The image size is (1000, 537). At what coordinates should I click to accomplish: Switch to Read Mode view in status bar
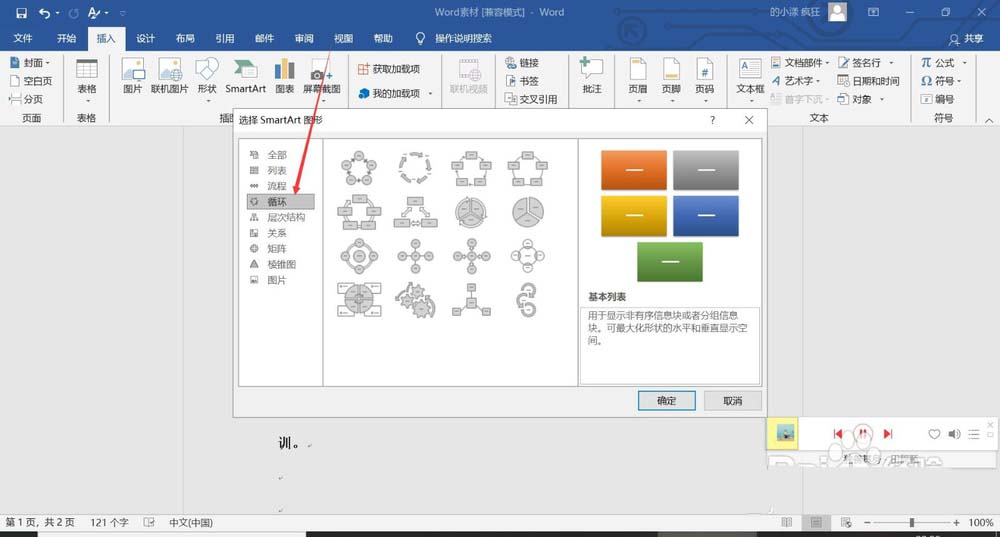point(787,522)
